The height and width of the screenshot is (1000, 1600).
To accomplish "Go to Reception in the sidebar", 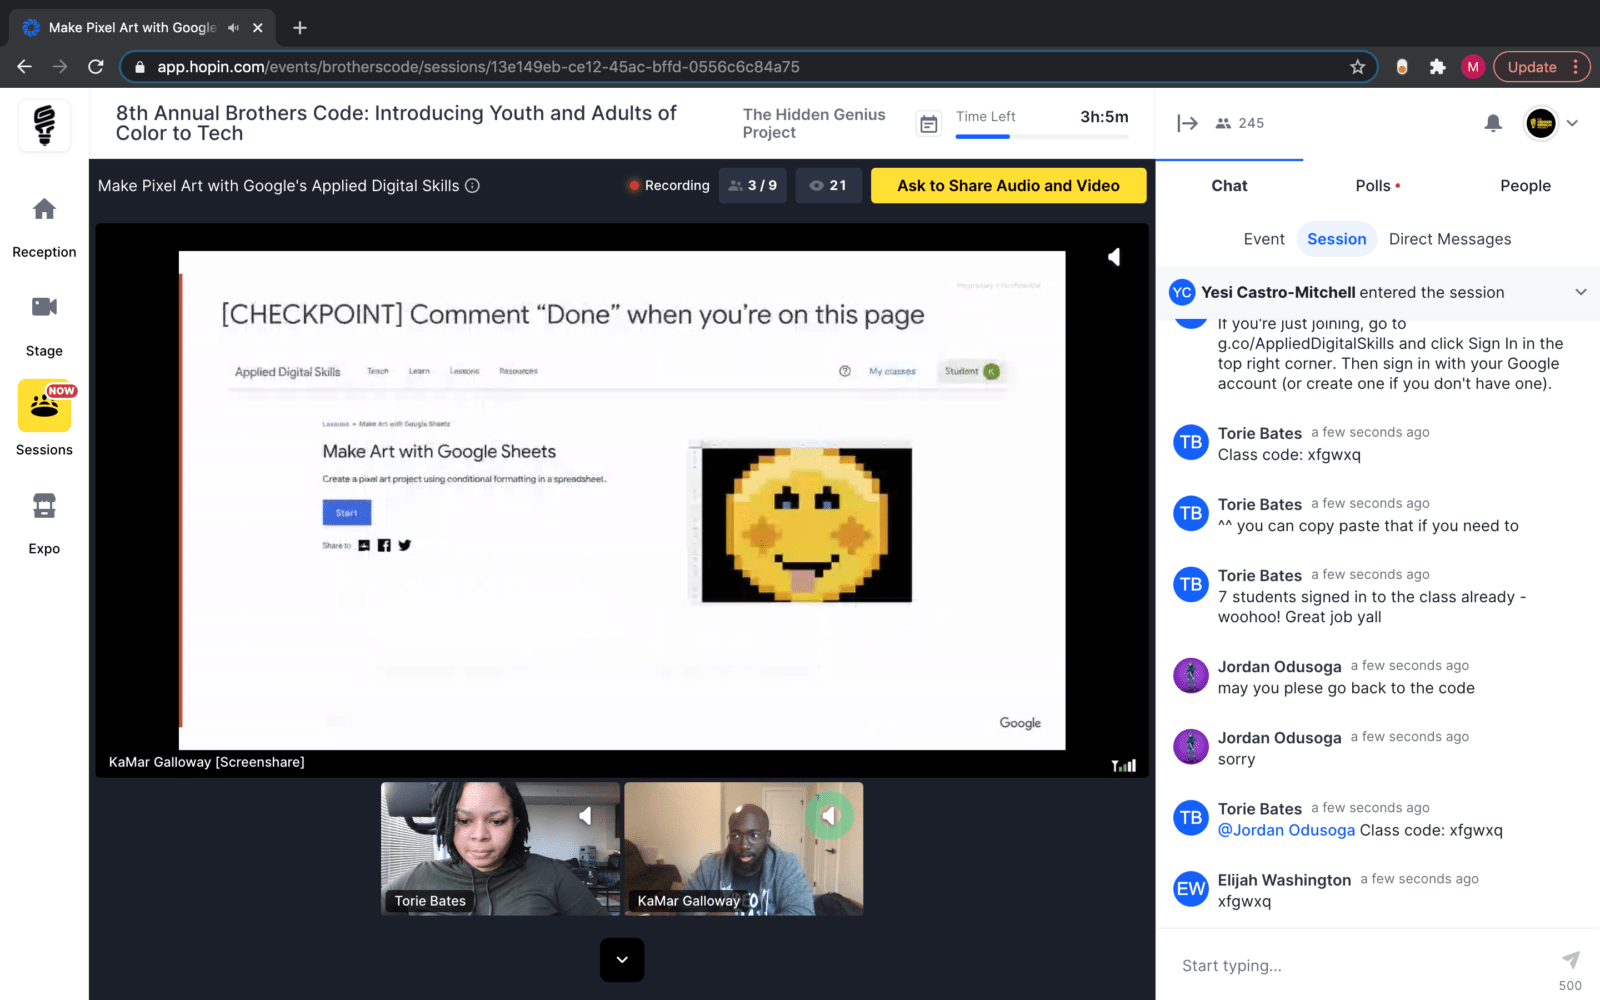I will 44,210.
